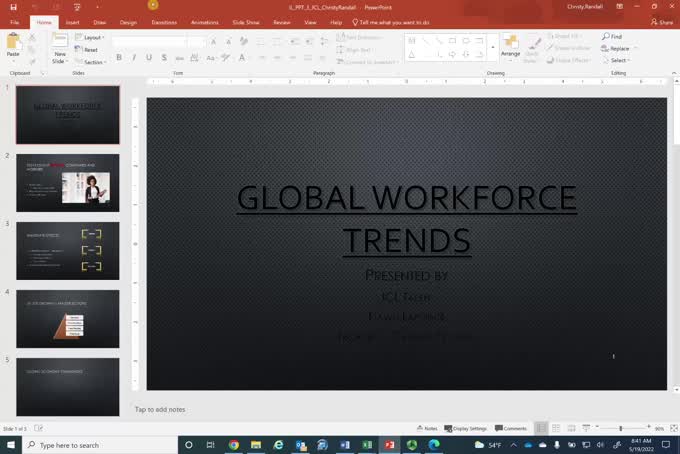This screenshot has height=454, width=680.
Task: Switch to the View tab
Action: pyautogui.click(x=310, y=22)
